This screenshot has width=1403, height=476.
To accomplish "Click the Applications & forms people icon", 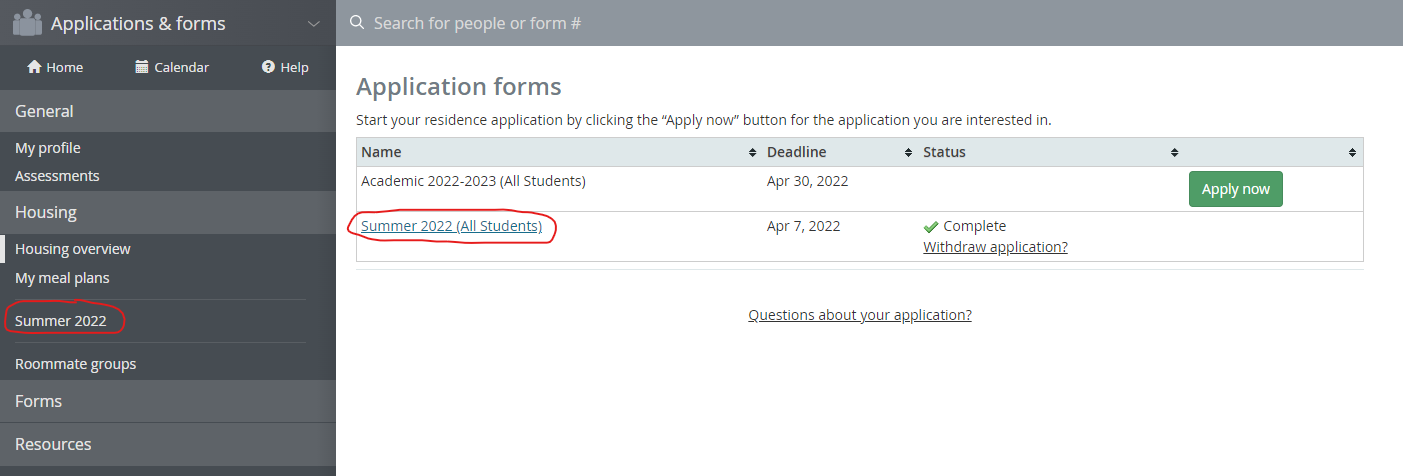I will (x=27, y=22).
